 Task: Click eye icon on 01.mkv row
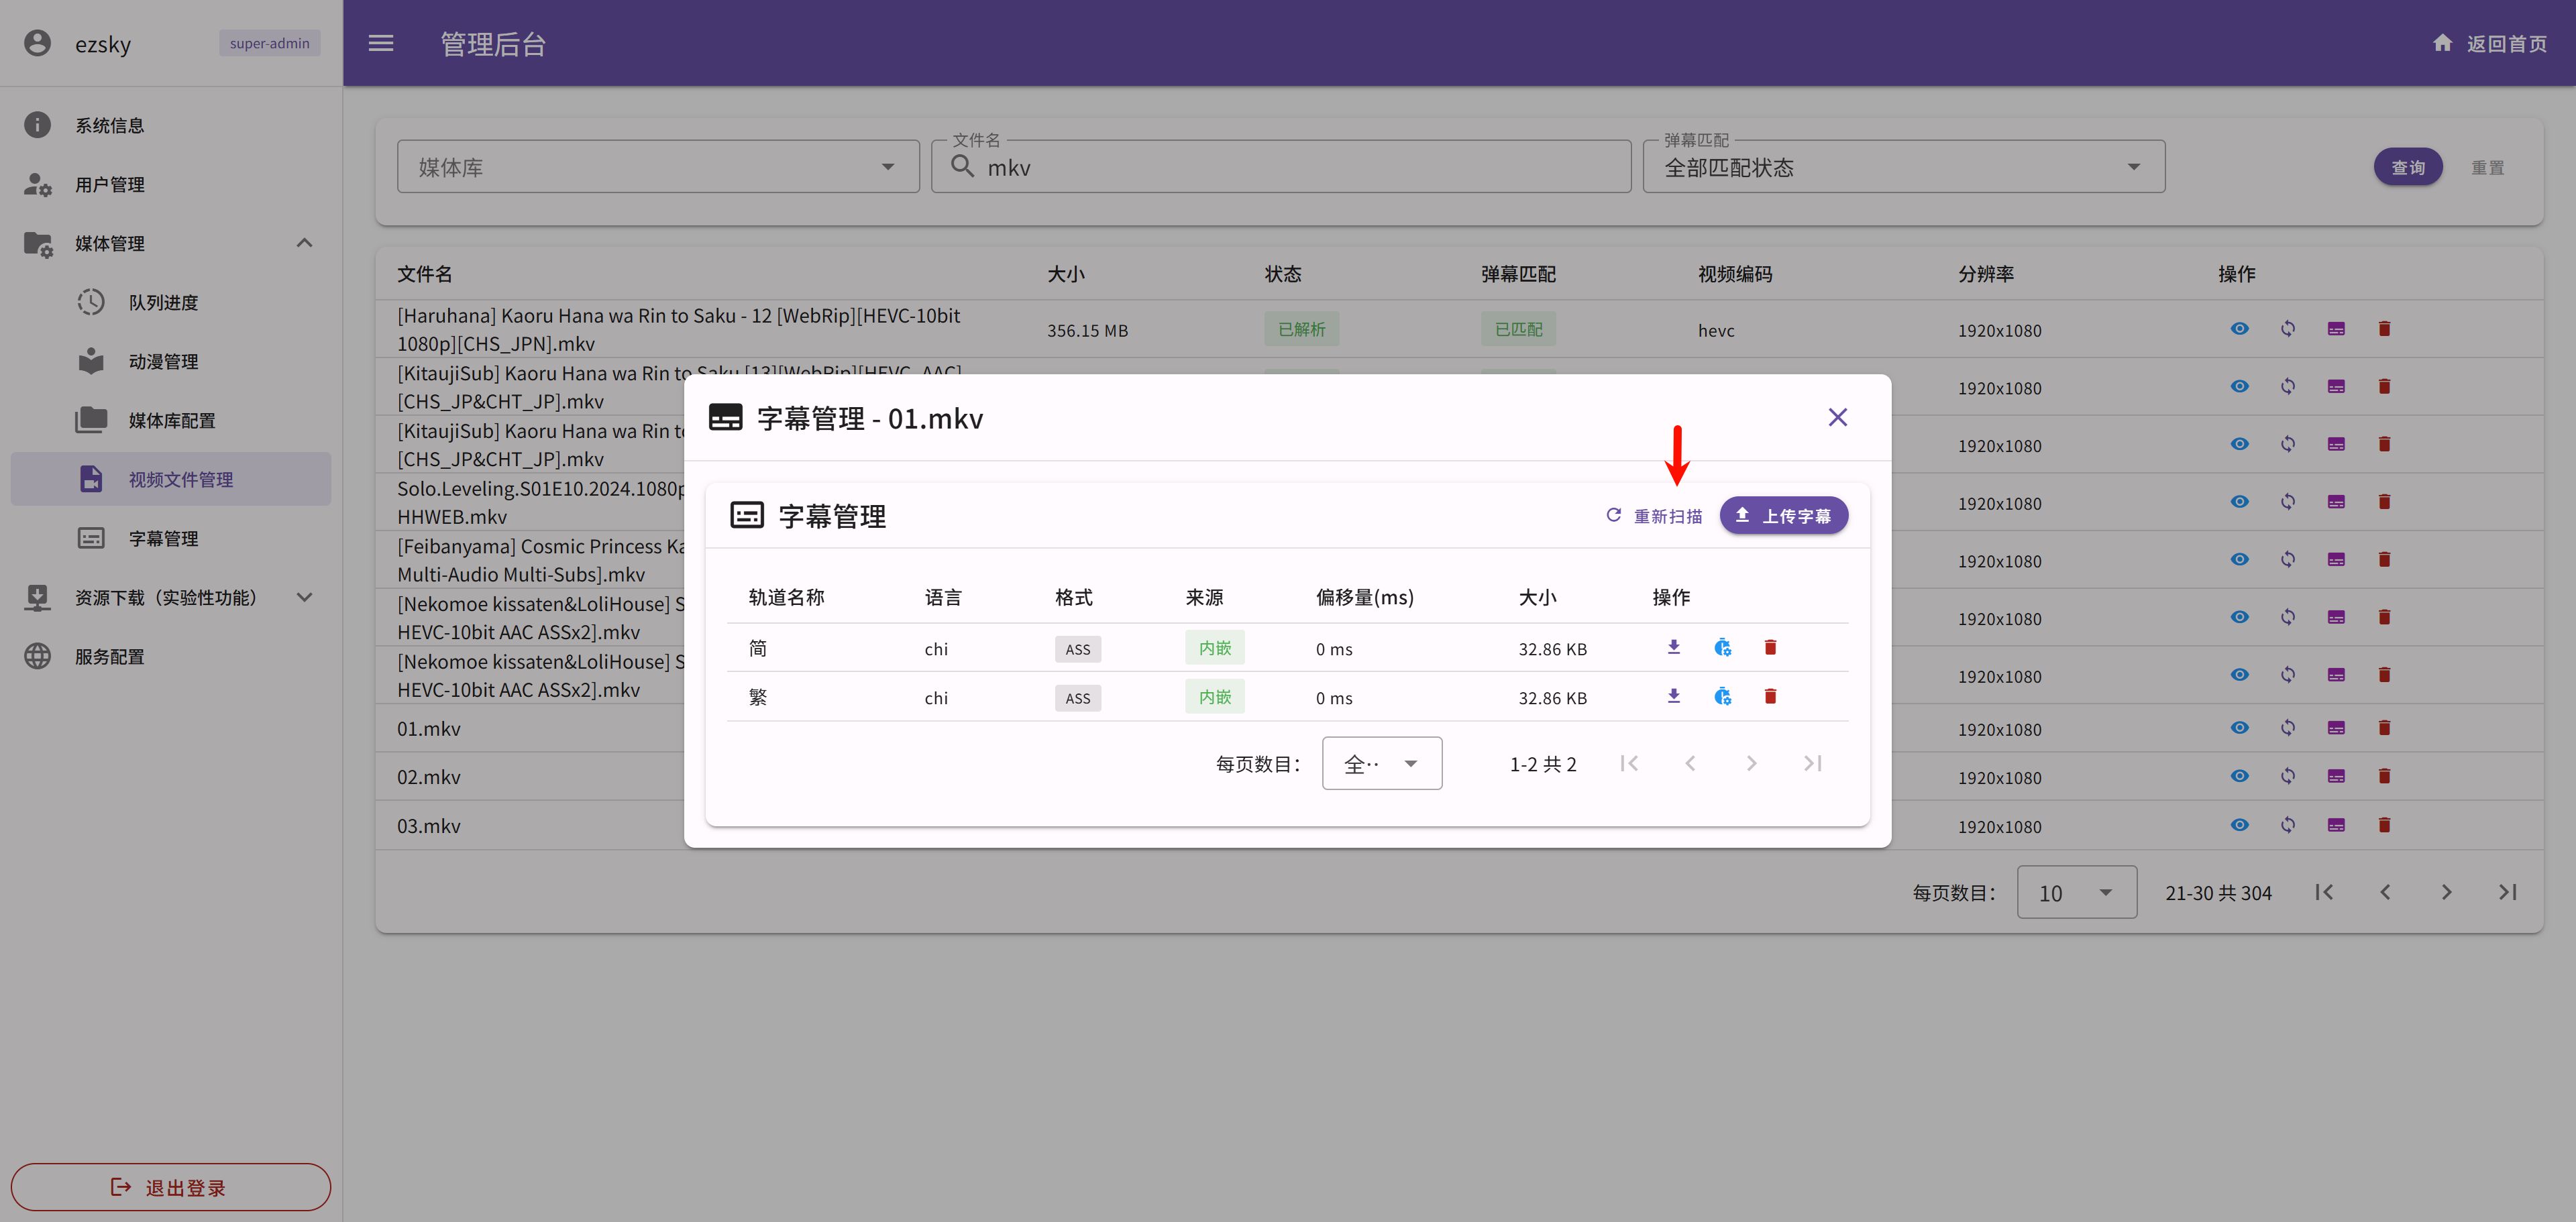point(2239,729)
